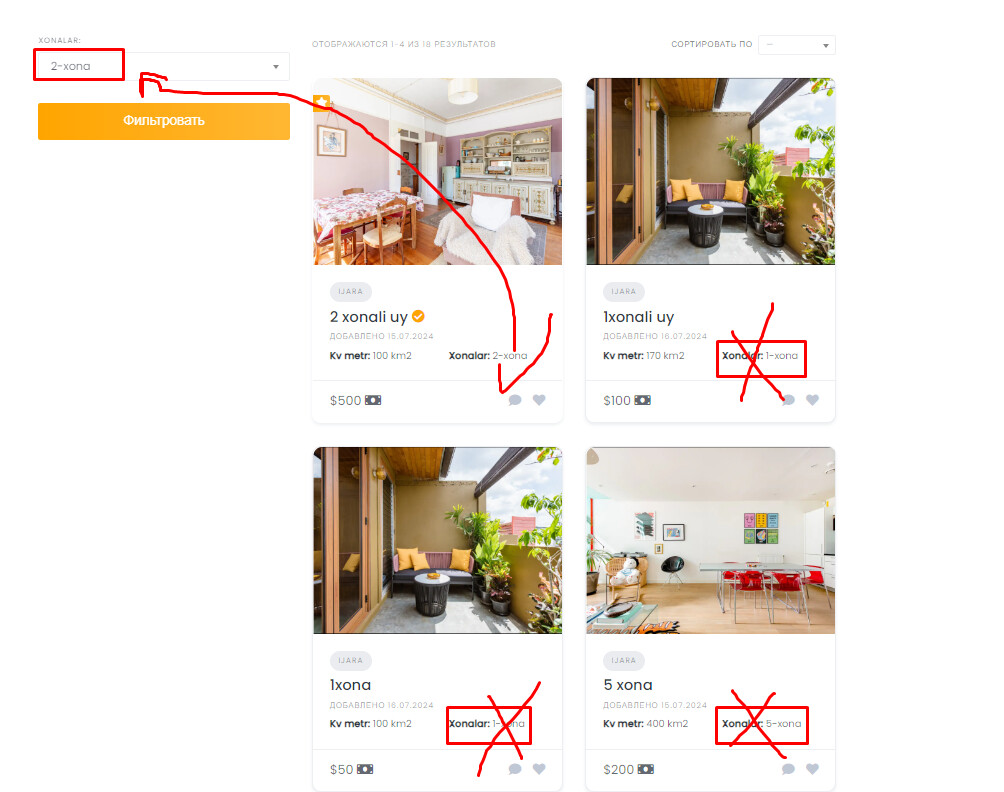The height and width of the screenshot is (792, 1004).
Task: Click the 1xona listing title
Action: click(350, 685)
